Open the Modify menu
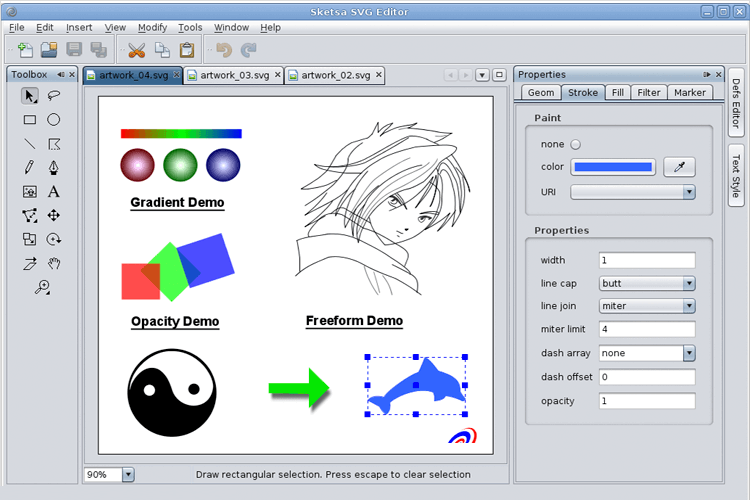The height and width of the screenshot is (500, 750). pyautogui.click(x=152, y=27)
